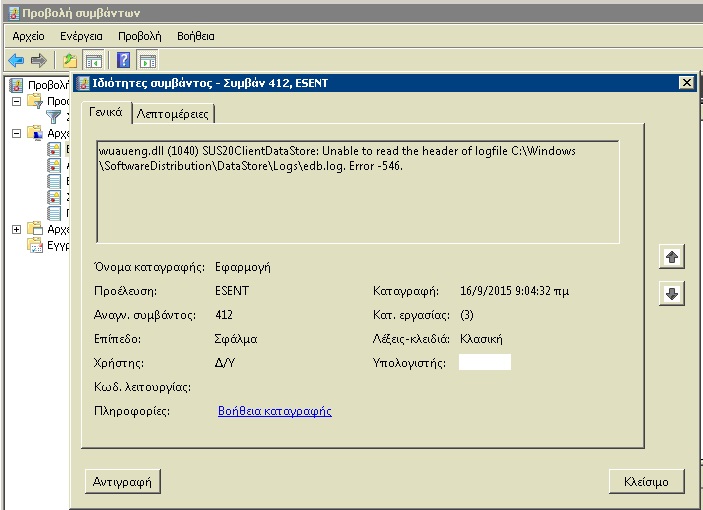
Task: Click the log name value Εφαρμογή
Action: (243, 267)
